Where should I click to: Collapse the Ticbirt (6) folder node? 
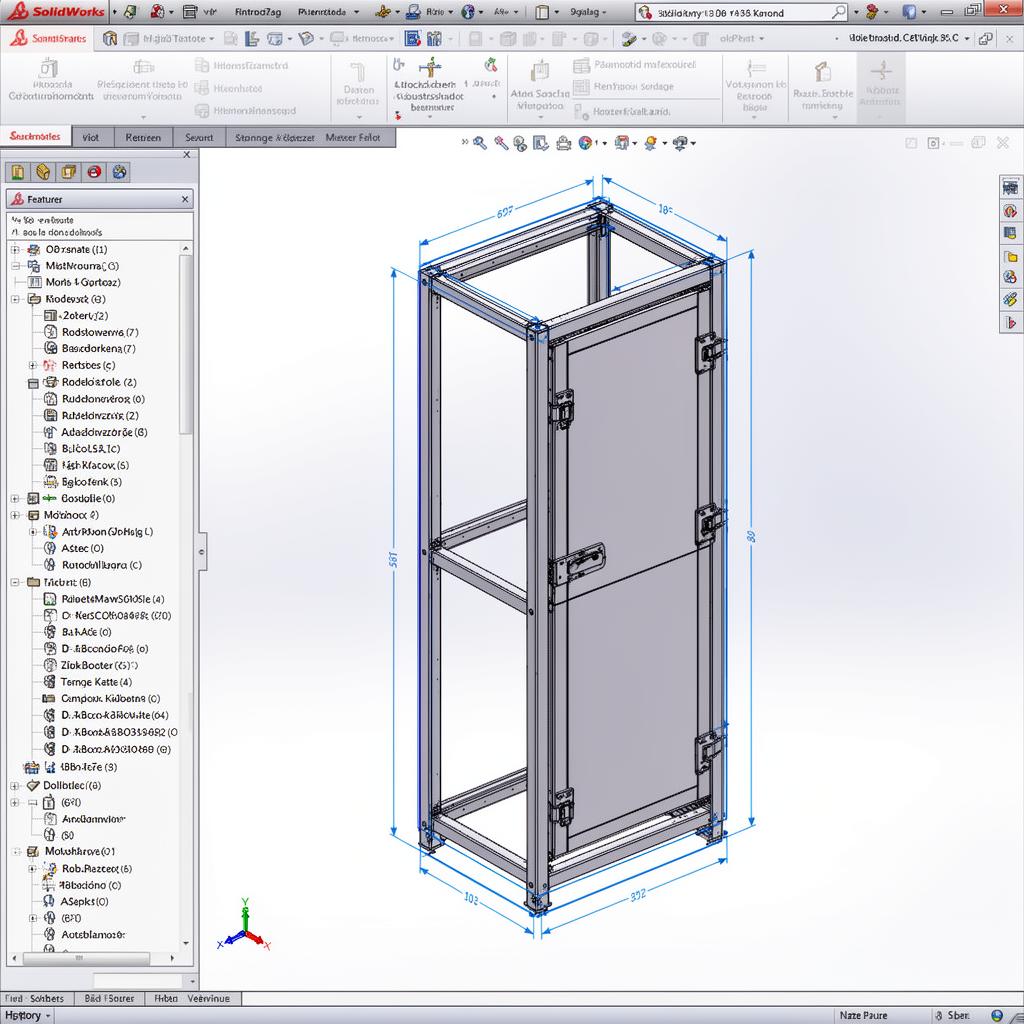(x=15, y=582)
